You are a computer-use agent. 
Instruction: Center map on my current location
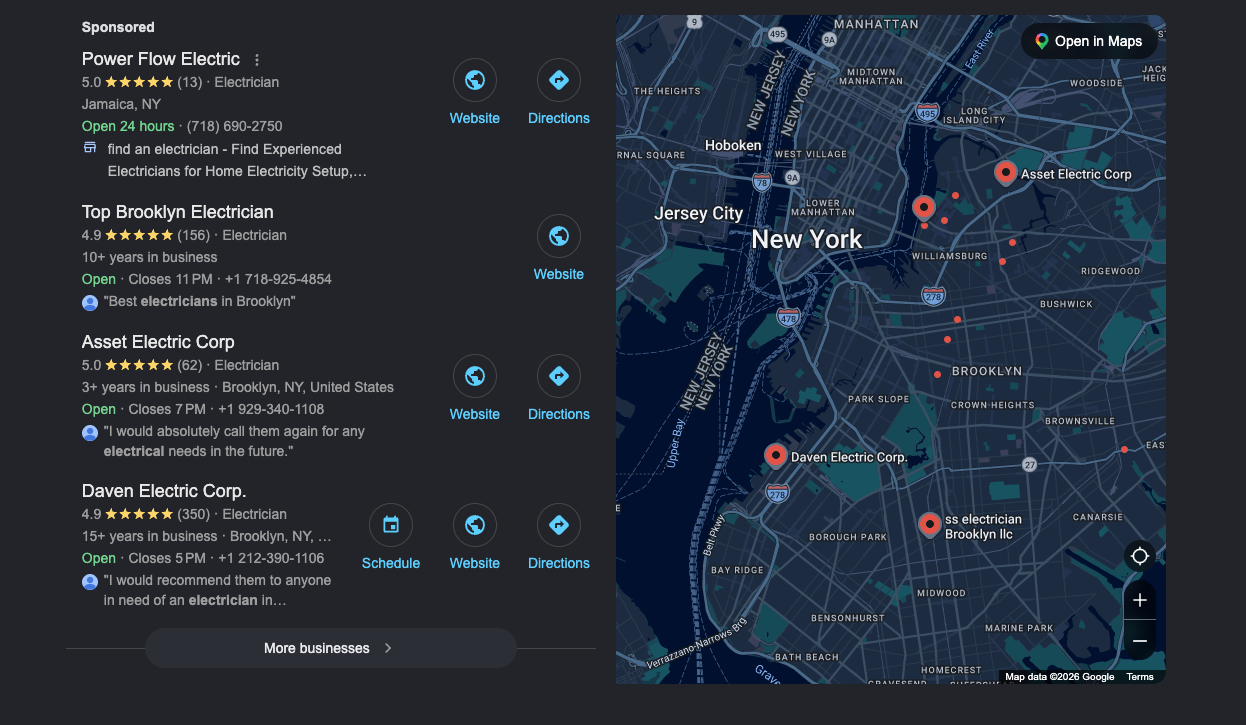[1140, 556]
